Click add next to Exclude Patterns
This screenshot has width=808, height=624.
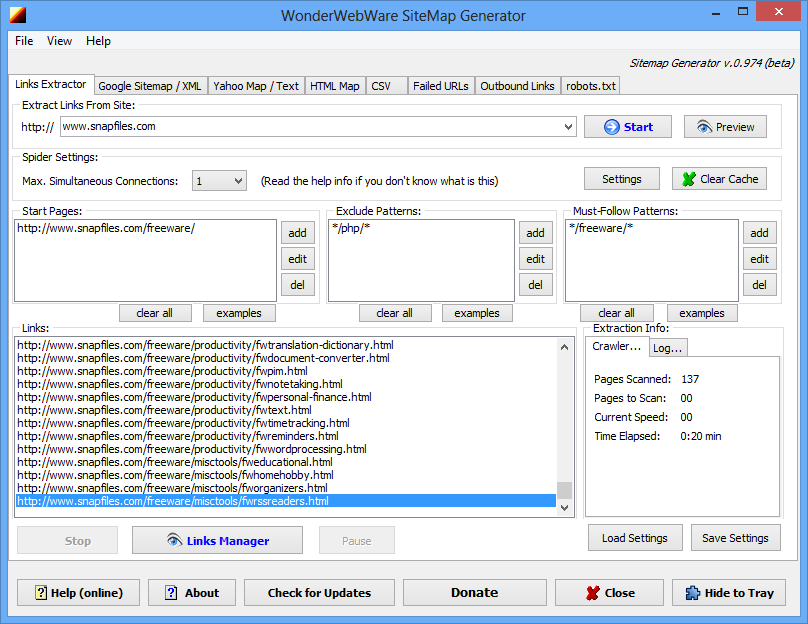pos(535,233)
